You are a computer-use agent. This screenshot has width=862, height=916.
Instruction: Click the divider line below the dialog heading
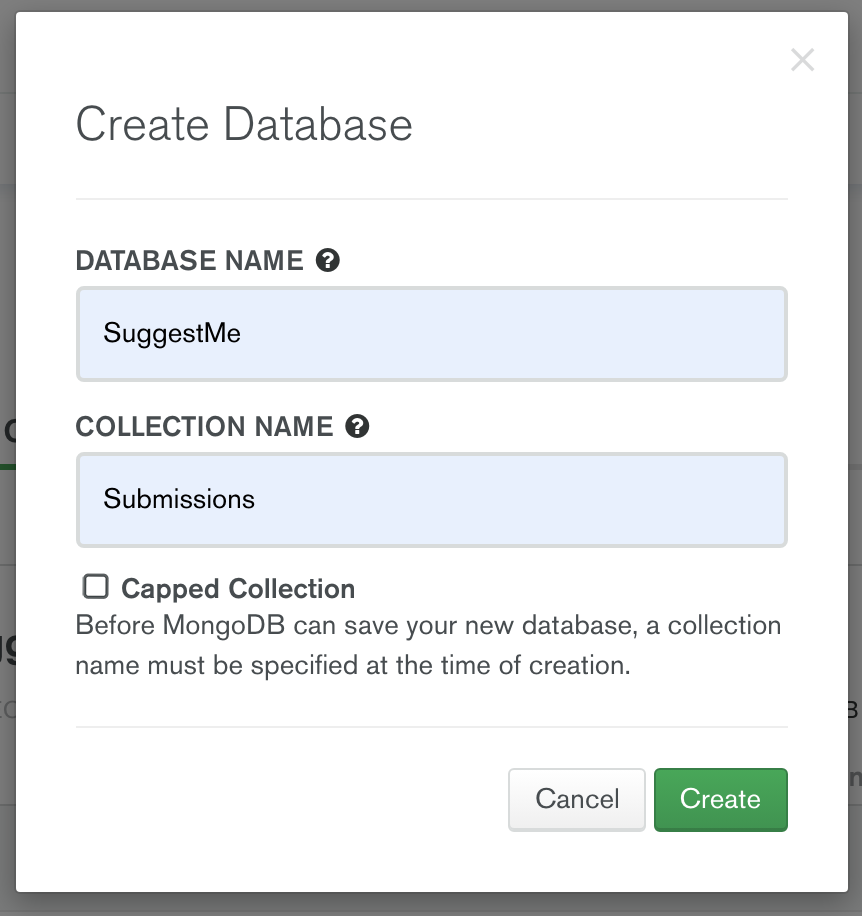click(x=431, y=199)
